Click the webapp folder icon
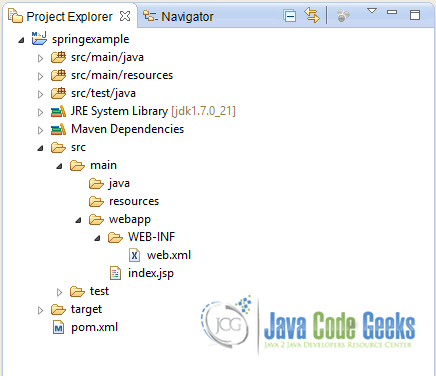Image resolution: width=436 pixels, height=380 pixels. [96, 219]
